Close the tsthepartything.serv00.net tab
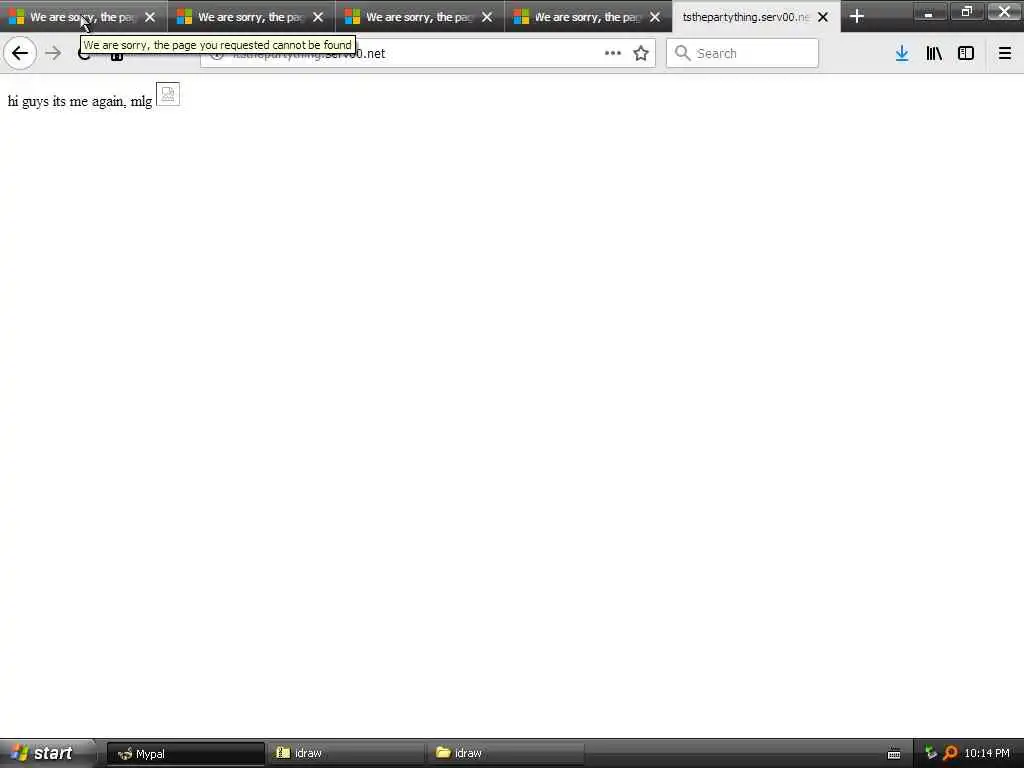 (x=823, y=17)
